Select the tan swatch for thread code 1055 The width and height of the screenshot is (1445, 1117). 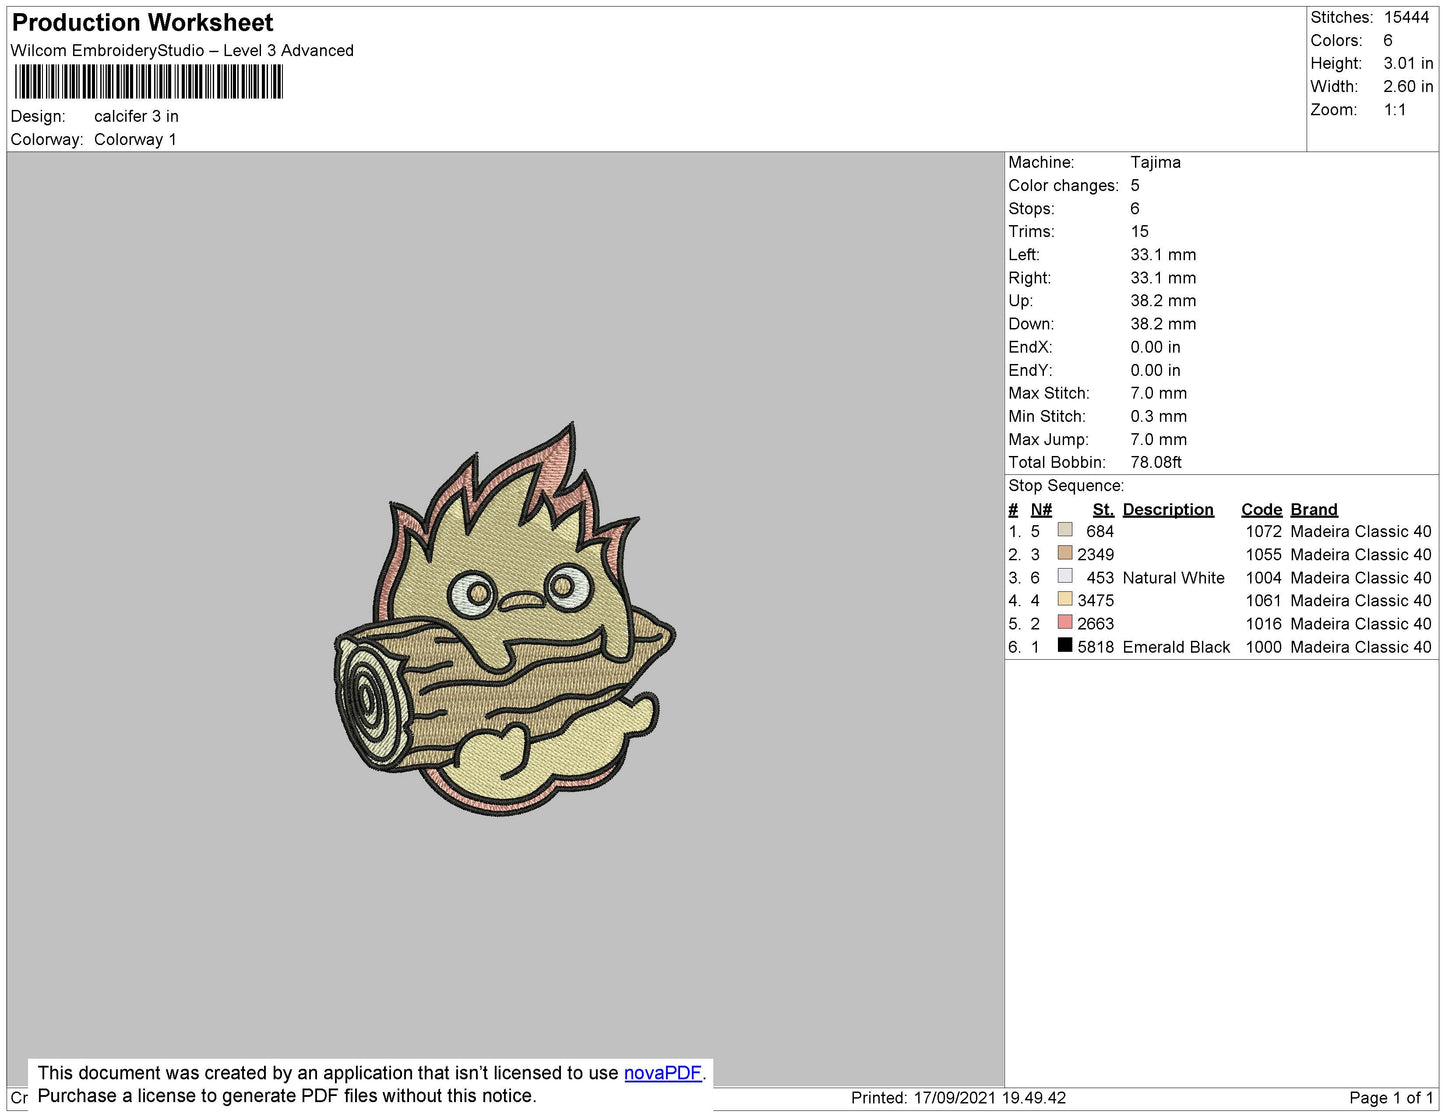pos(1065,553)
